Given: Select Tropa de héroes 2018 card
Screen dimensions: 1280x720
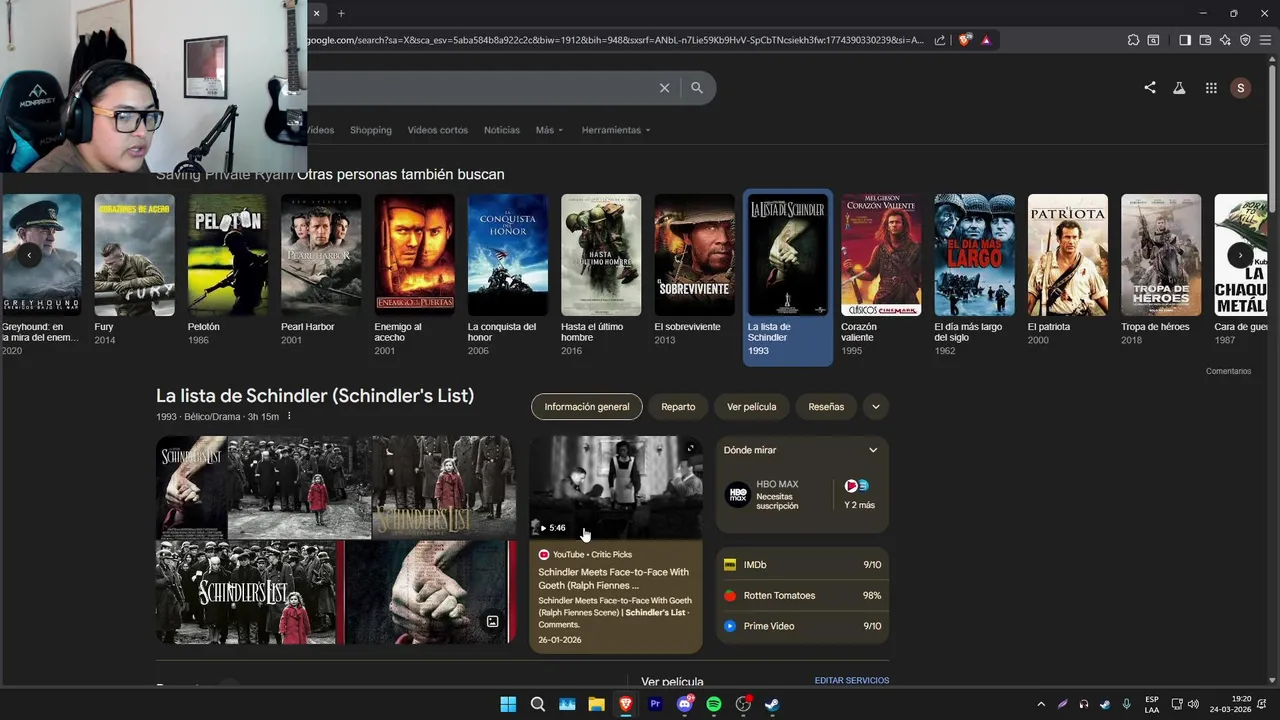Looking at the screenshot, I should (1161, 270).
